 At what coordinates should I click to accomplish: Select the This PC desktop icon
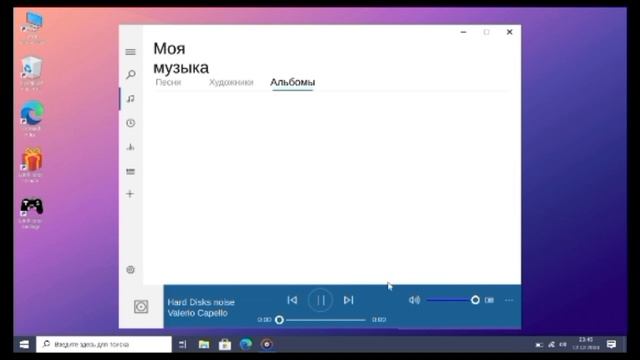point(33,28)
